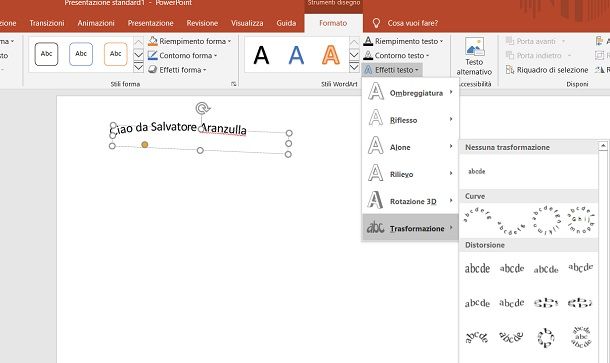Open the Transizioni ribbon tab

tap(47, 23)
